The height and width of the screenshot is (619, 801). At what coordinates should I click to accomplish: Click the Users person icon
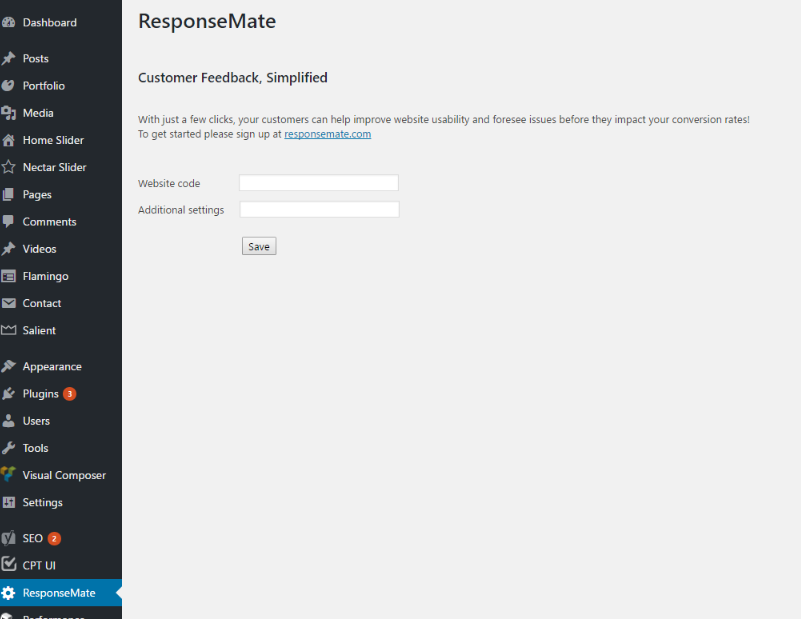point(8,421)
